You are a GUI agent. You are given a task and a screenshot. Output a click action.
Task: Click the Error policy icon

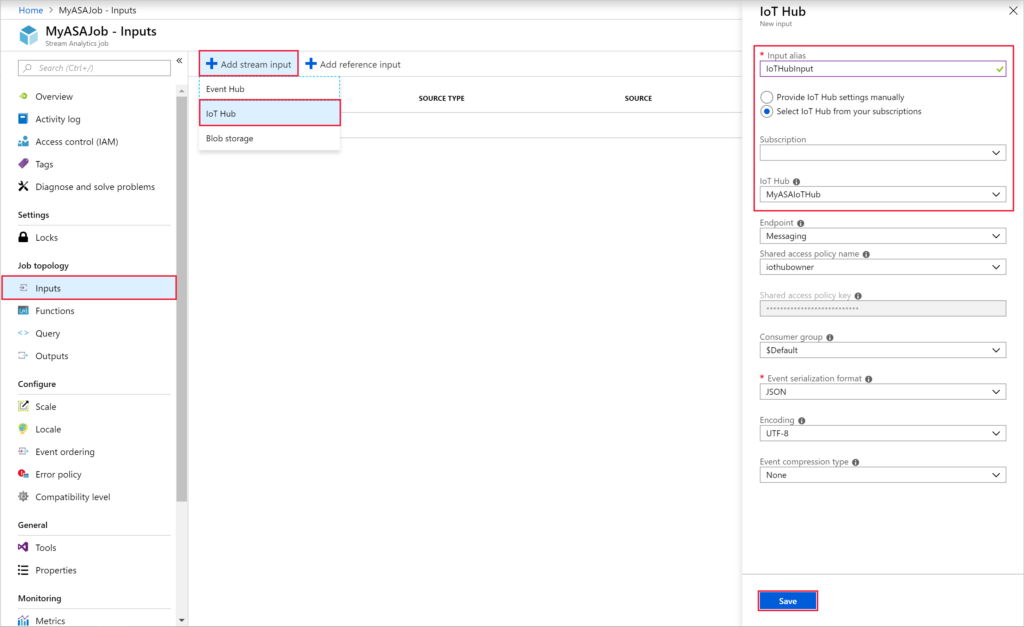(24, 474)
